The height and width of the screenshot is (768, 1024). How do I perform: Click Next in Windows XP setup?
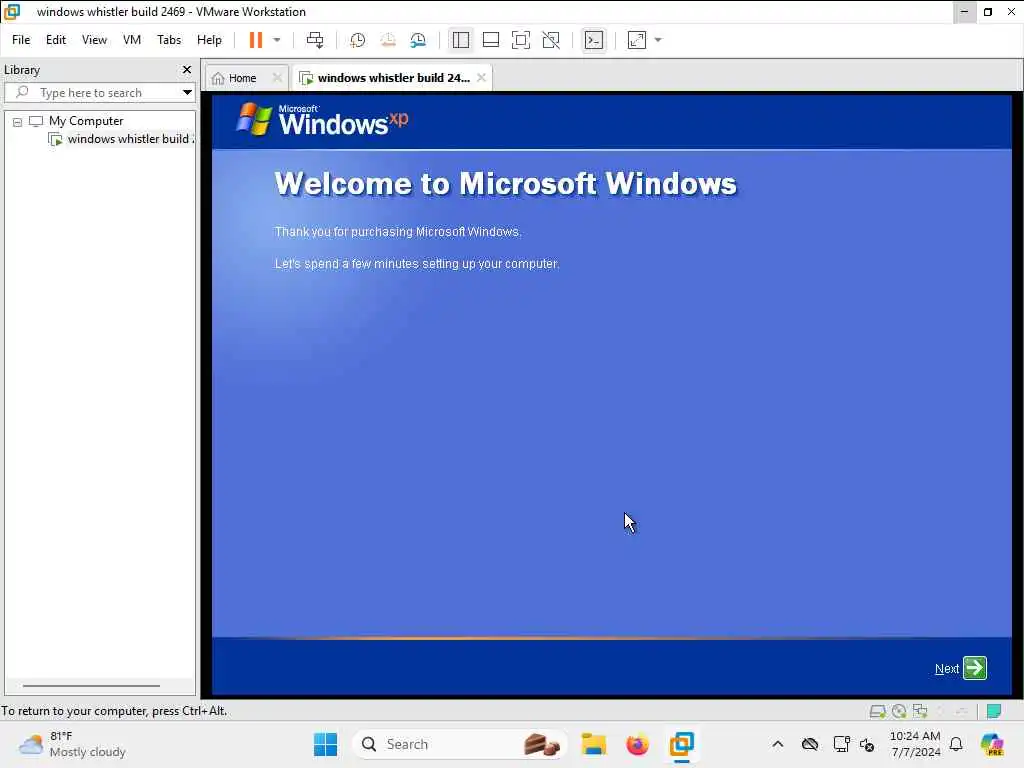(x=946, y=669)
